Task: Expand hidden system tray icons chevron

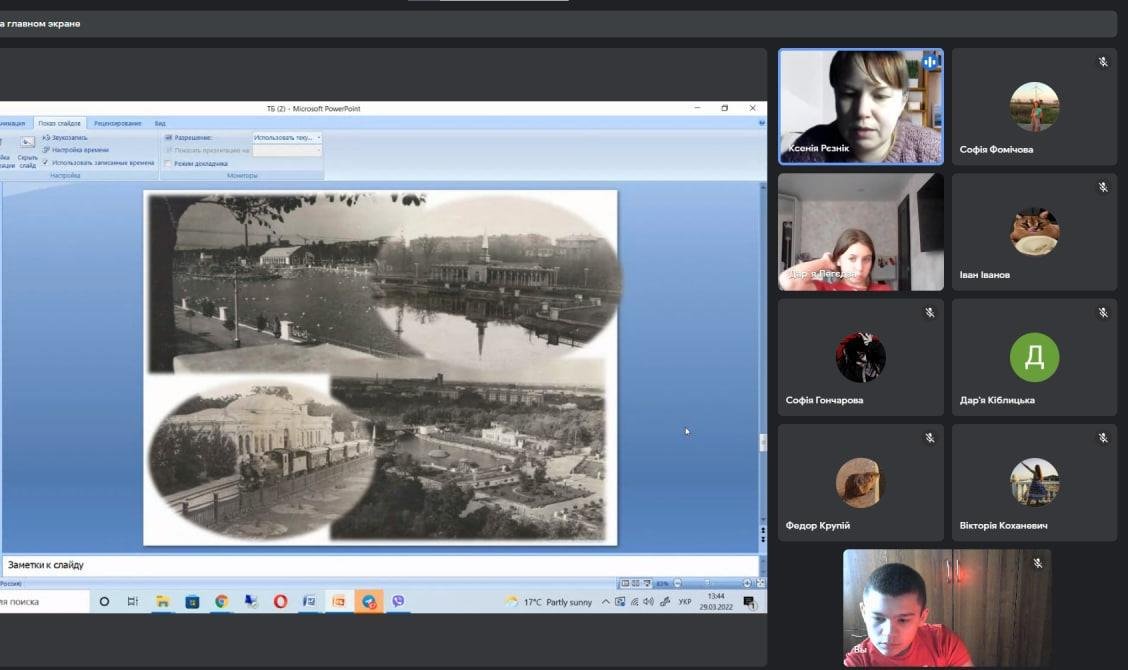Action: tap(606, 602)
